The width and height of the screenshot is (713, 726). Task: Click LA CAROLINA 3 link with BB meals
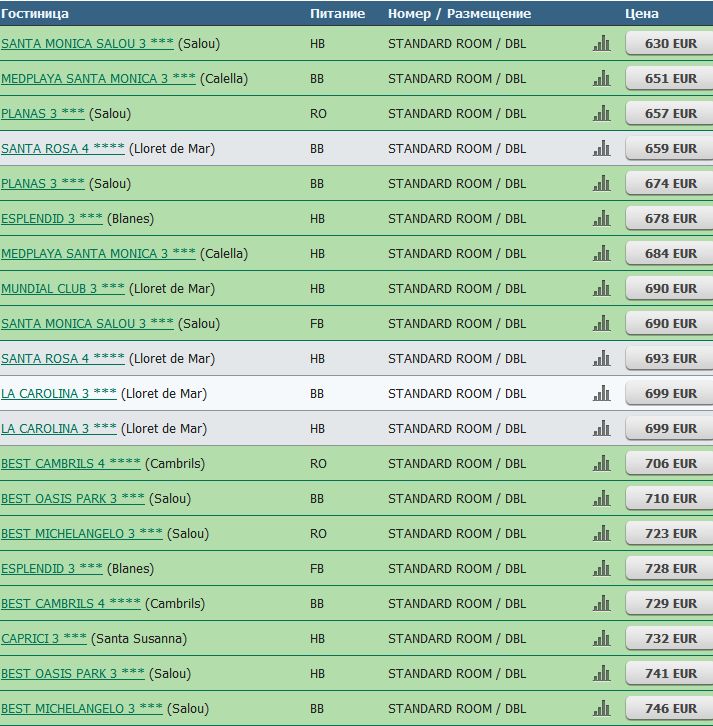click(x=59, y=394)
